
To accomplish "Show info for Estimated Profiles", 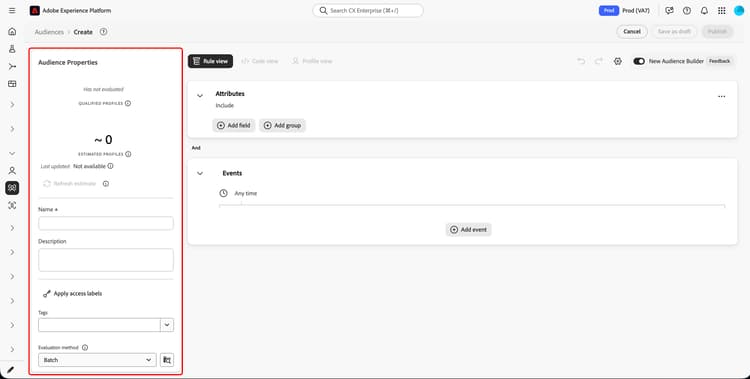I will click(x=128, y=154).
